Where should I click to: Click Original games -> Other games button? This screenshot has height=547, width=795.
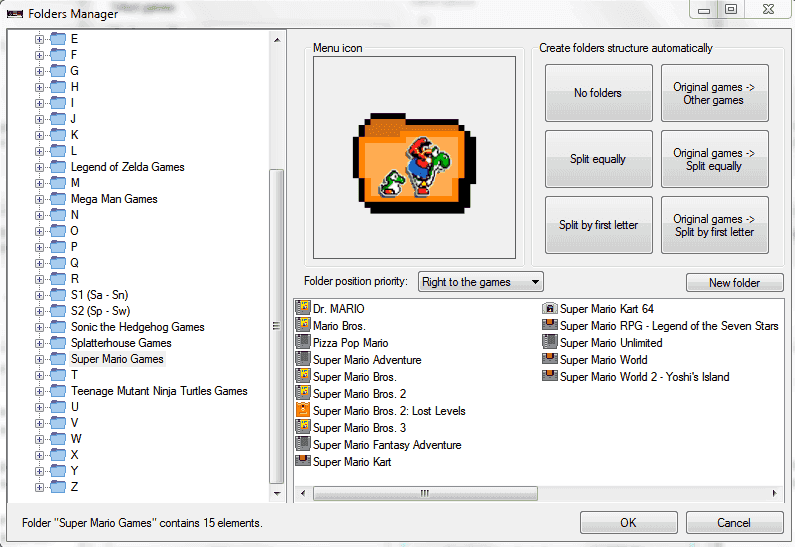[x=714, y=93]
